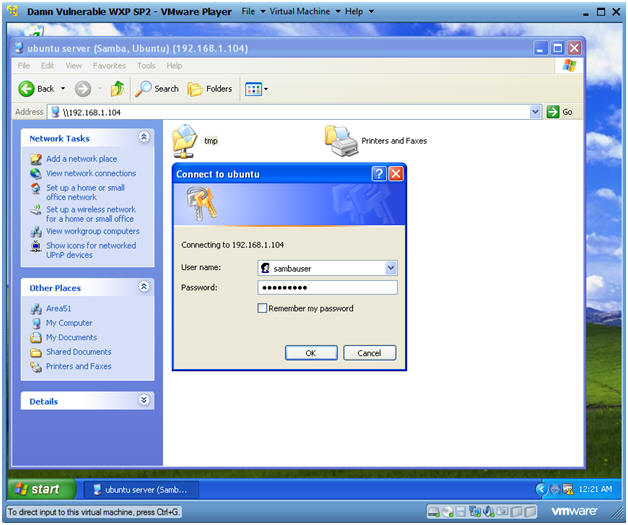Open Explorer Edit menu
The width and height of the screenshot is (628, 525).
pyautogui.click(x=47, y=66)
